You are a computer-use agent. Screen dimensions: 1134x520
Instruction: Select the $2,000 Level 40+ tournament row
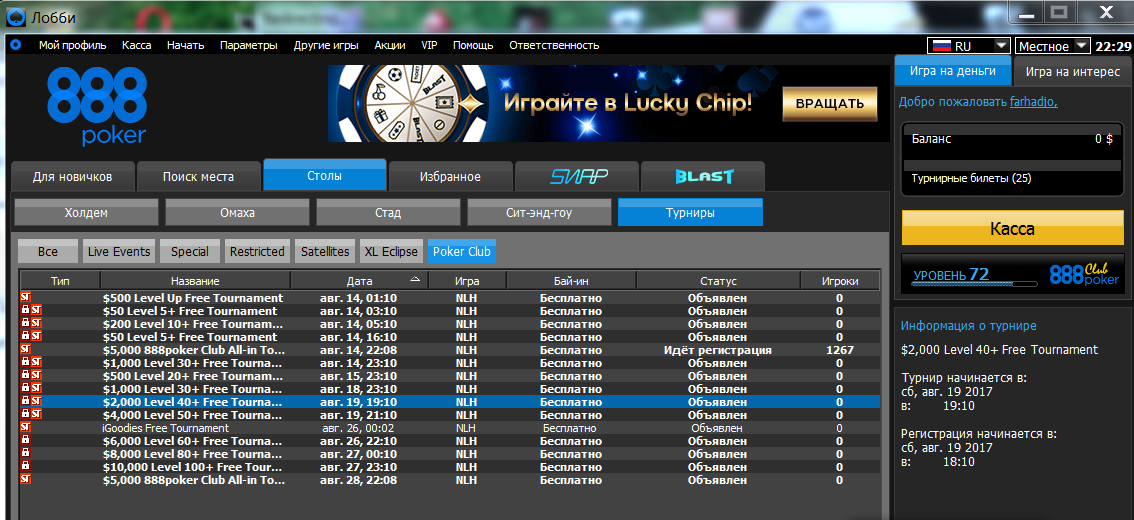pyautogui.click(x=449, y=401)
